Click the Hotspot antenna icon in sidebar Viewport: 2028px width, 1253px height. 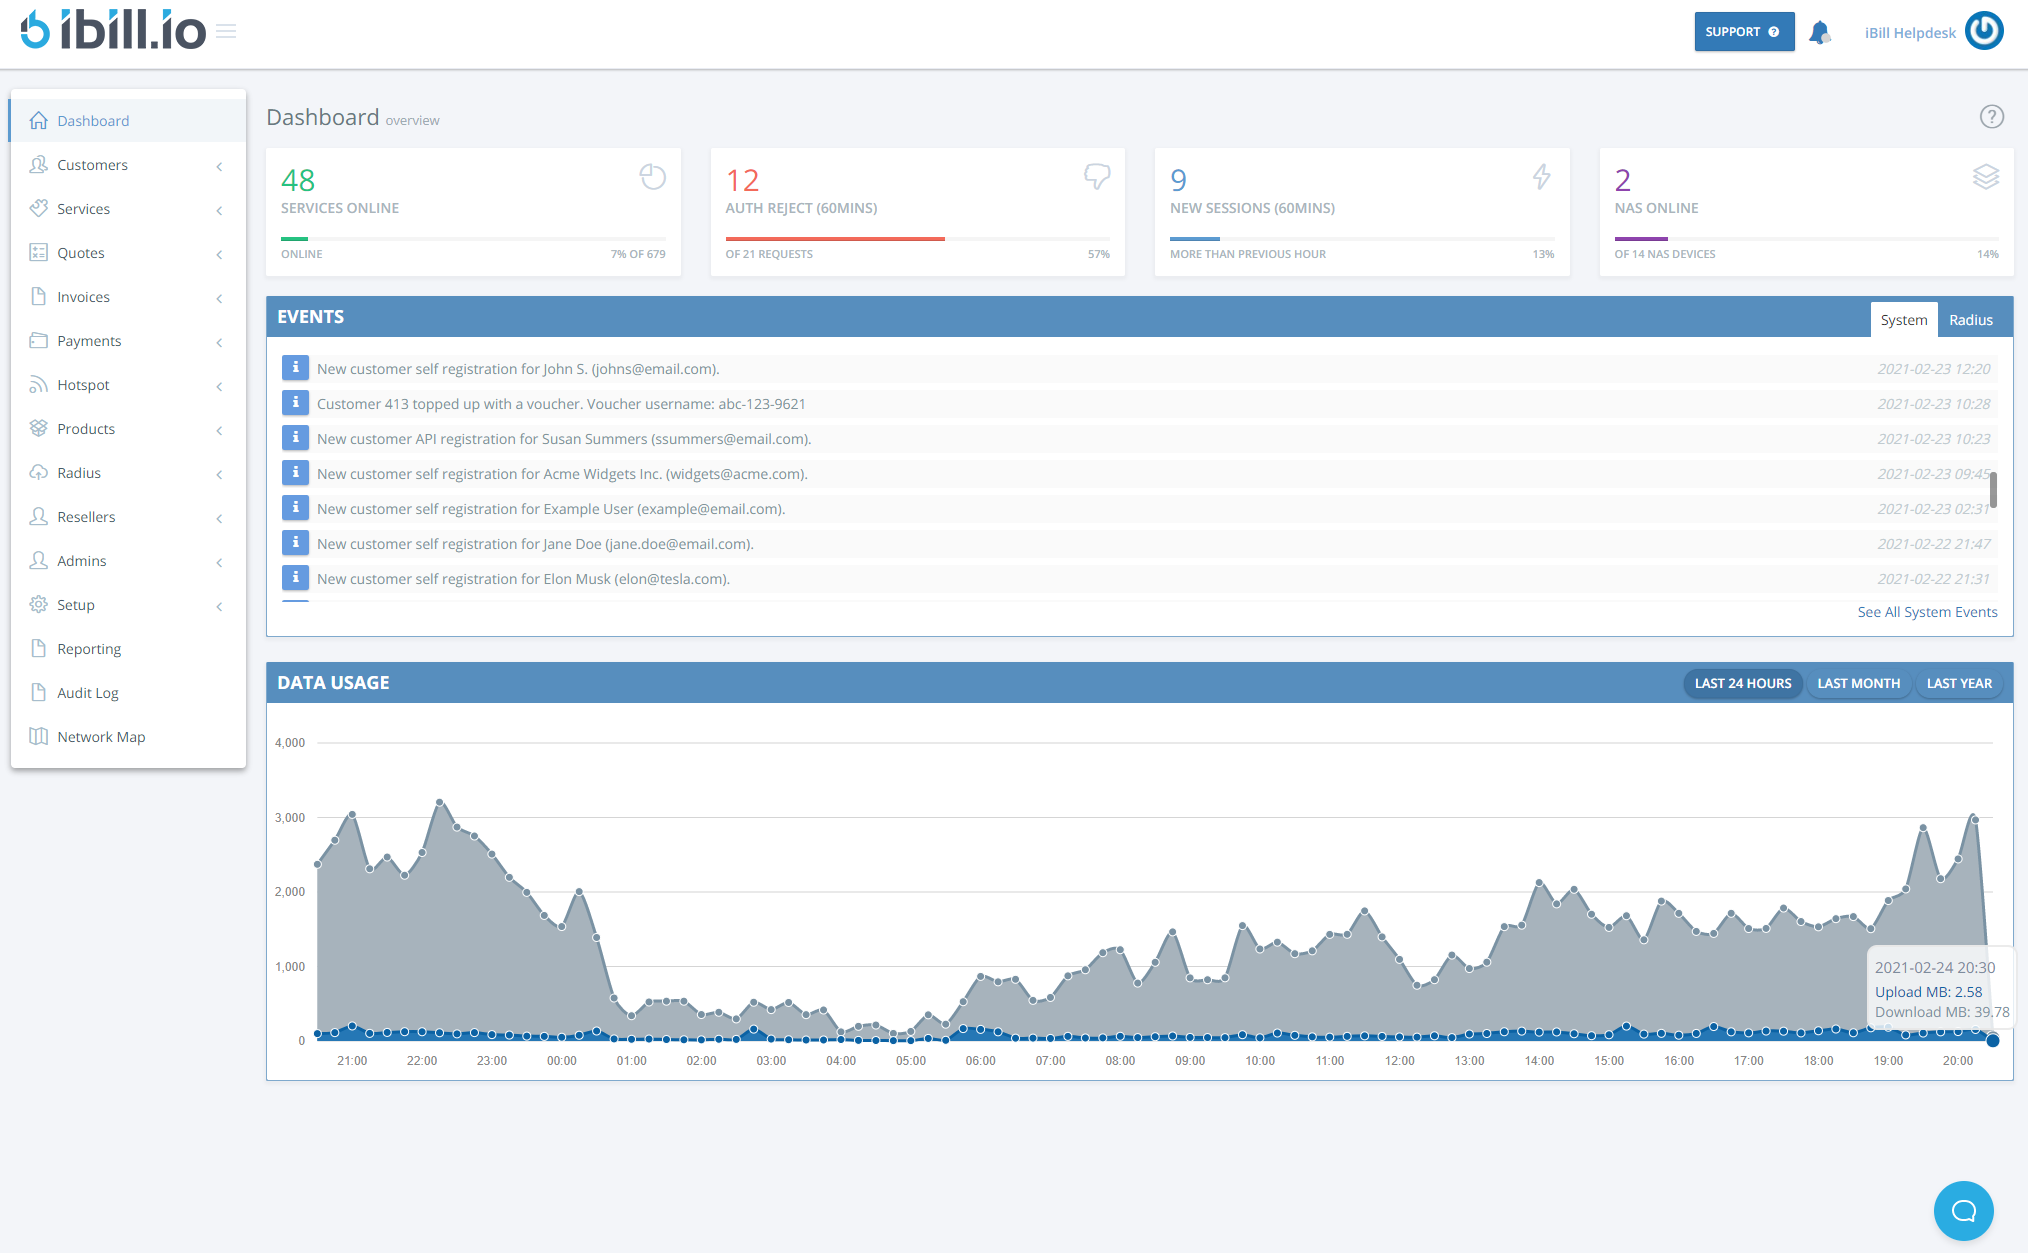pos(38,385)
